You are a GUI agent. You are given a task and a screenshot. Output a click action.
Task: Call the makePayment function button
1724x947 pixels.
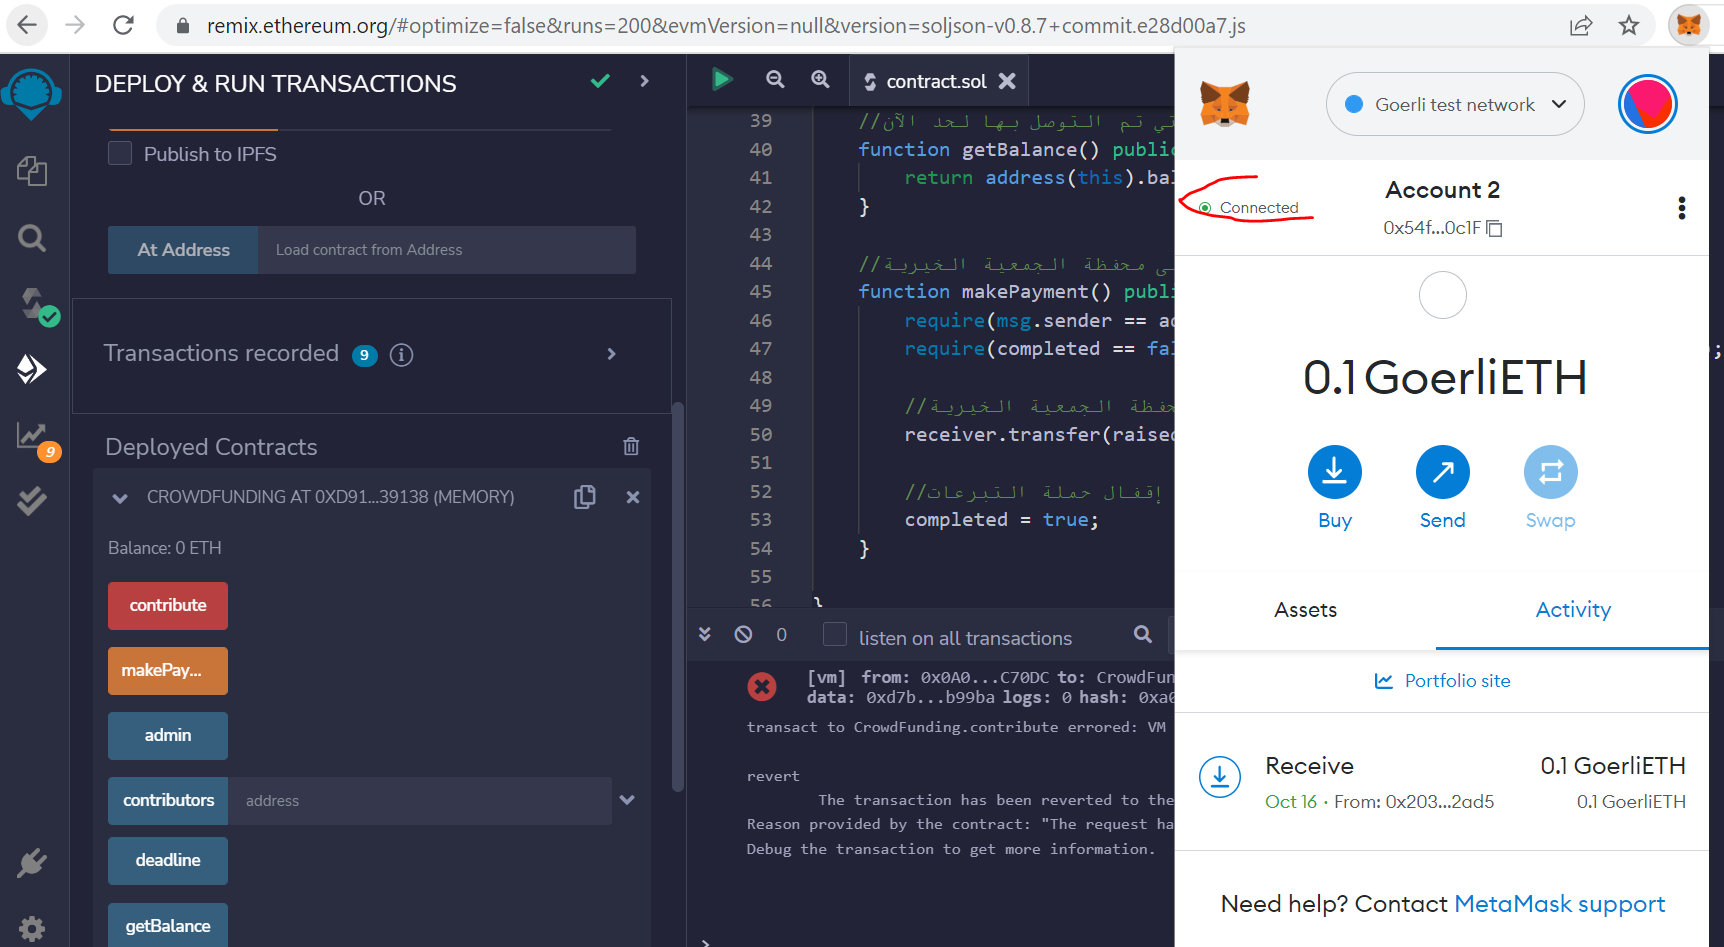tap(168, 671)
